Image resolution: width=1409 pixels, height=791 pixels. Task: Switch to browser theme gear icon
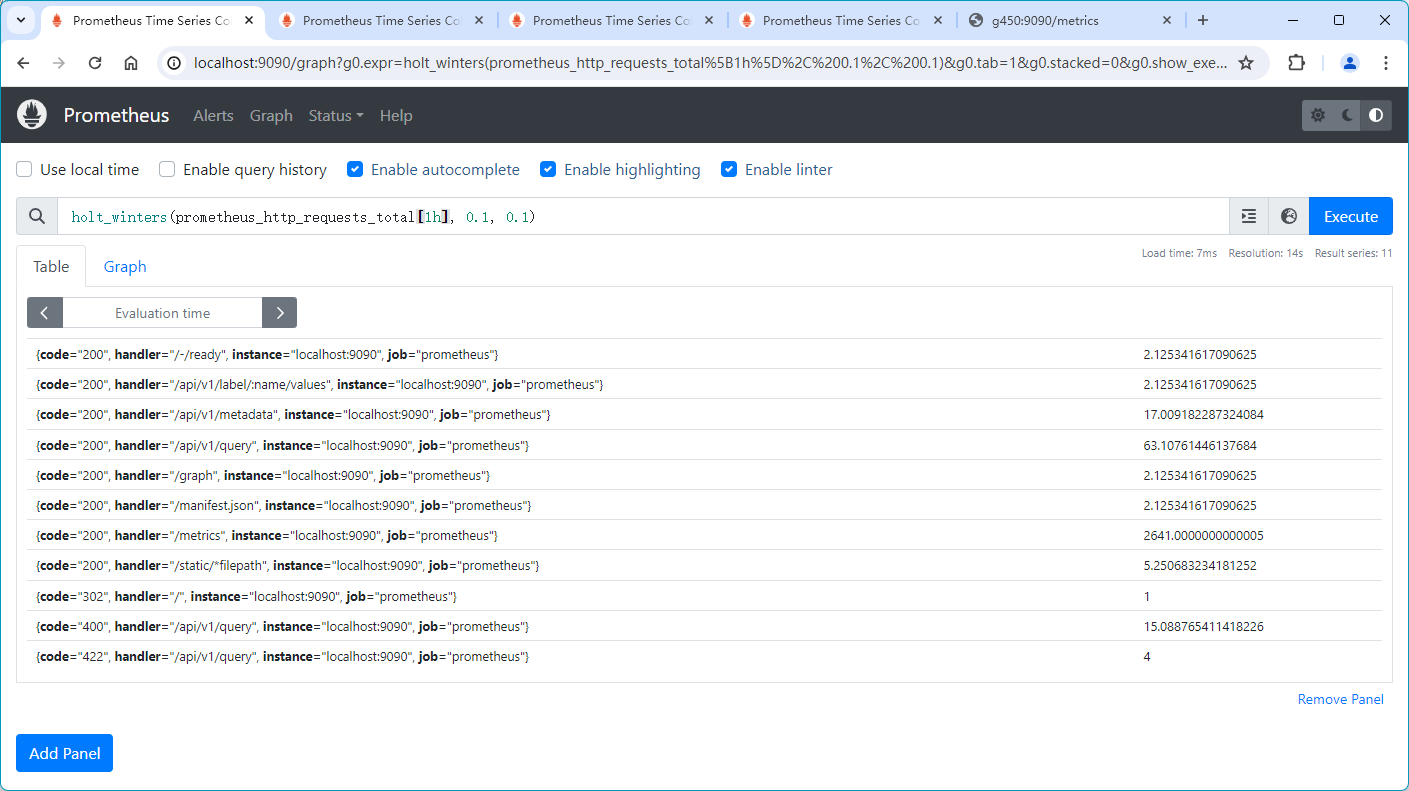(1318, 115)
